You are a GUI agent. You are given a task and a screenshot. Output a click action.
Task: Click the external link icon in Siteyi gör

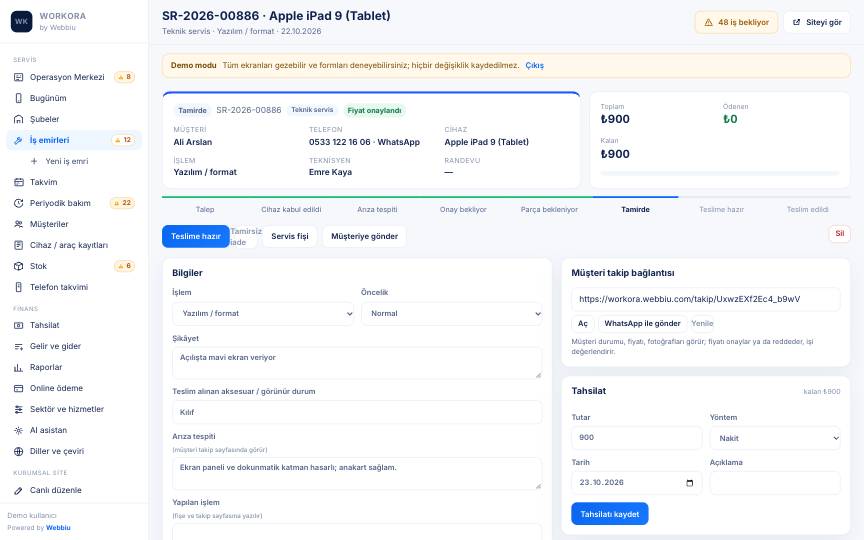click(796, 23)
